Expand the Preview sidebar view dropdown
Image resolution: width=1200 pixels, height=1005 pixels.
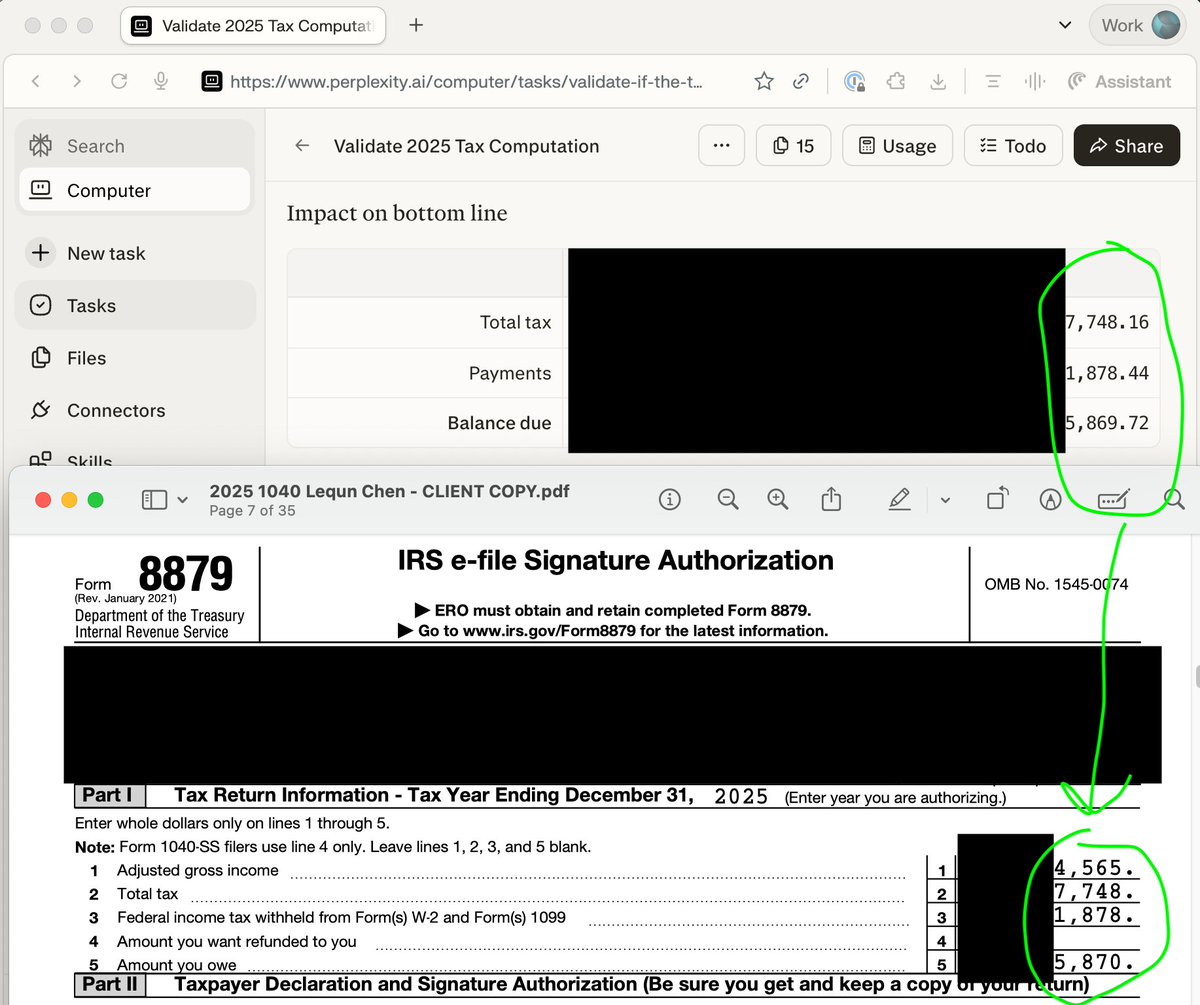182,500
